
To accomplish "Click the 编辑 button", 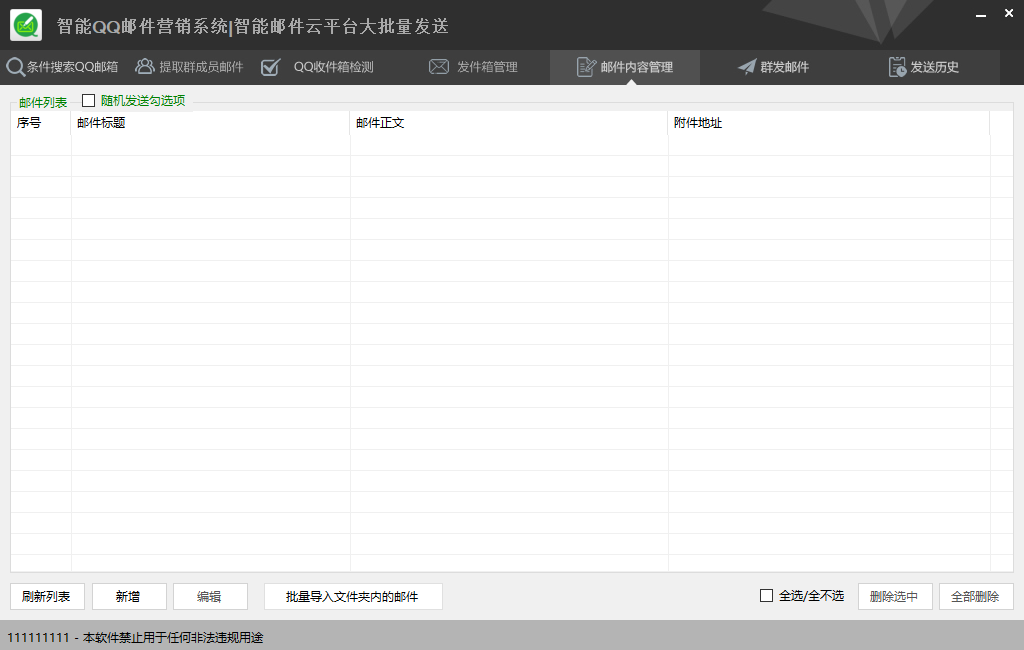I will tap(210, 596).
